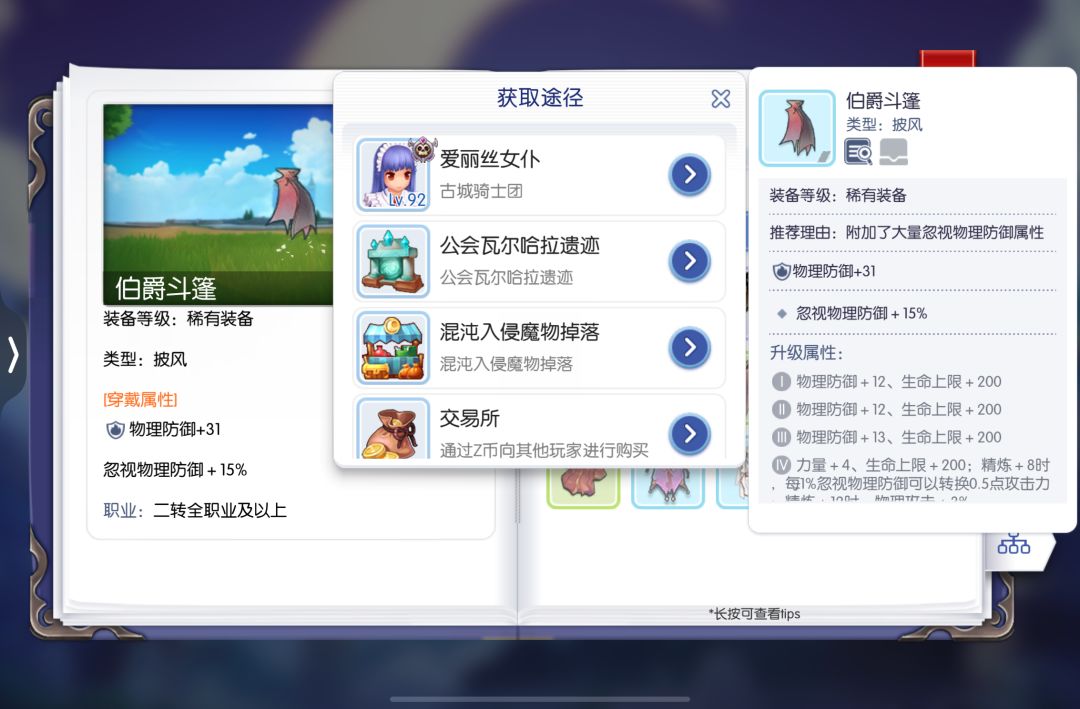Tap the 伯爵斗篷 cape icon in tooltip

pos(797,129)
